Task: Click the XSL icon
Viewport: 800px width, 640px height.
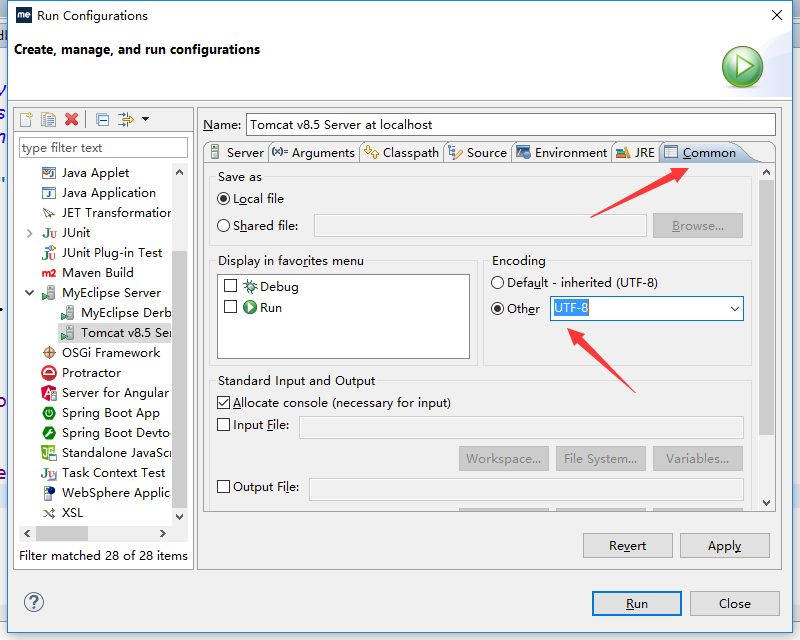Action: pyautogui.click(x=49, y=513)
